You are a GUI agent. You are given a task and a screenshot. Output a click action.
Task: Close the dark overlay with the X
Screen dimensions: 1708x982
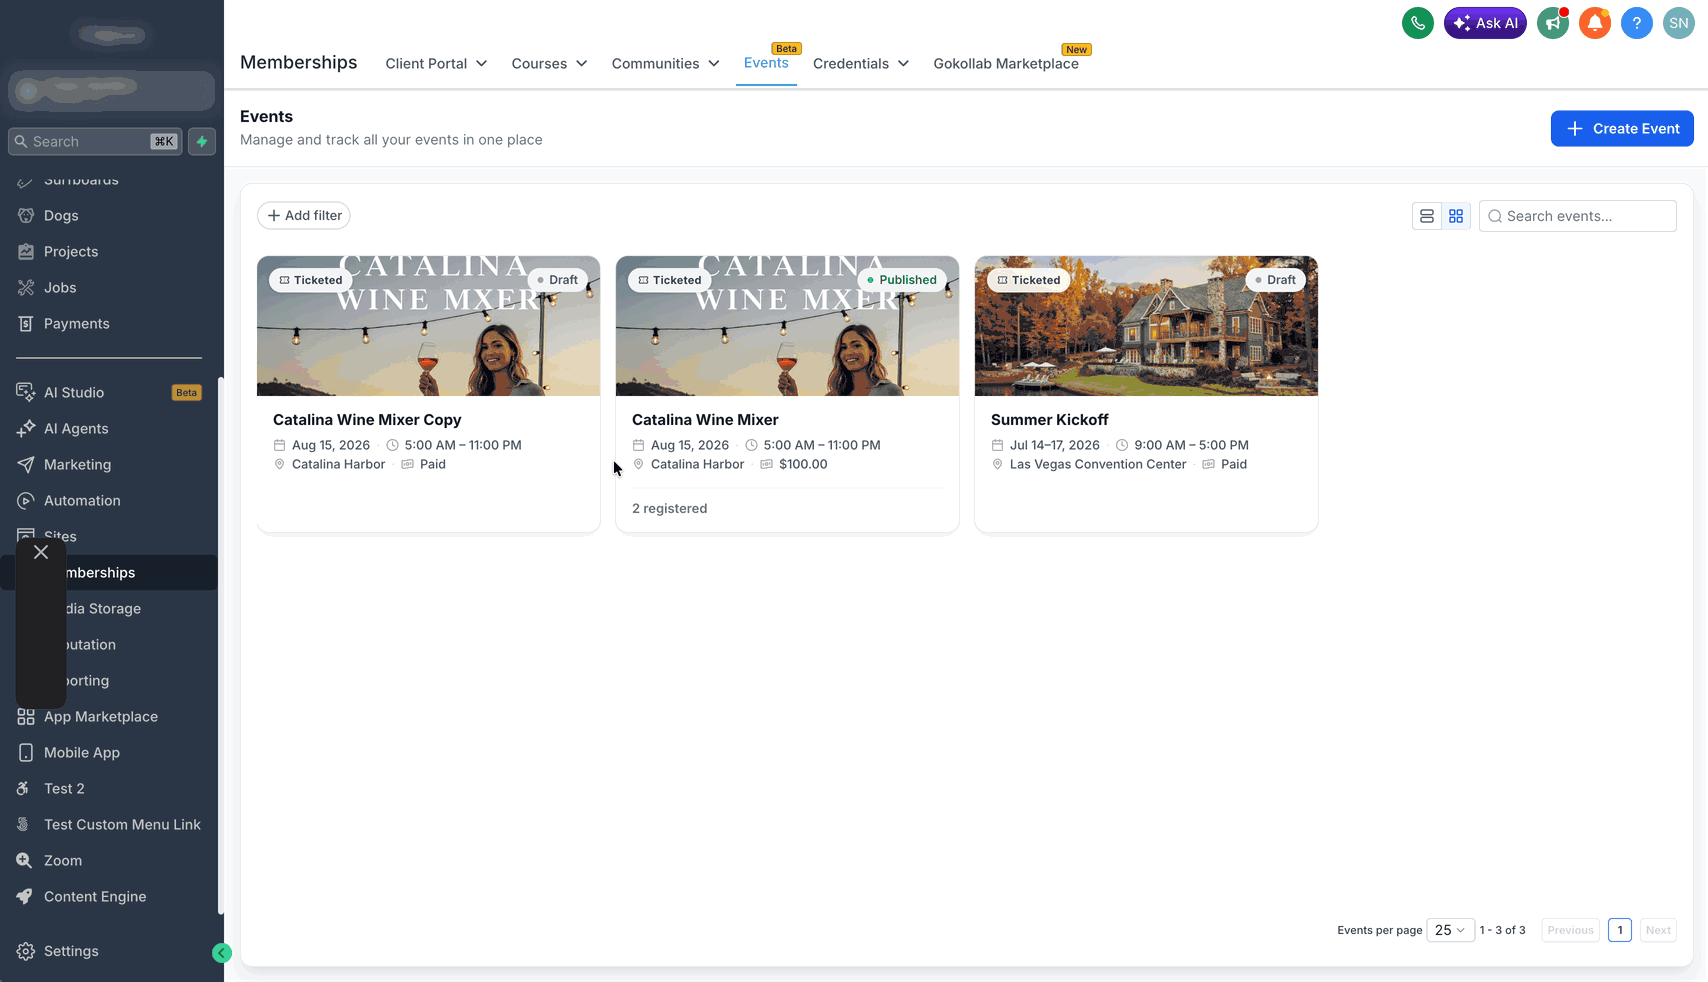pos(41,552)
